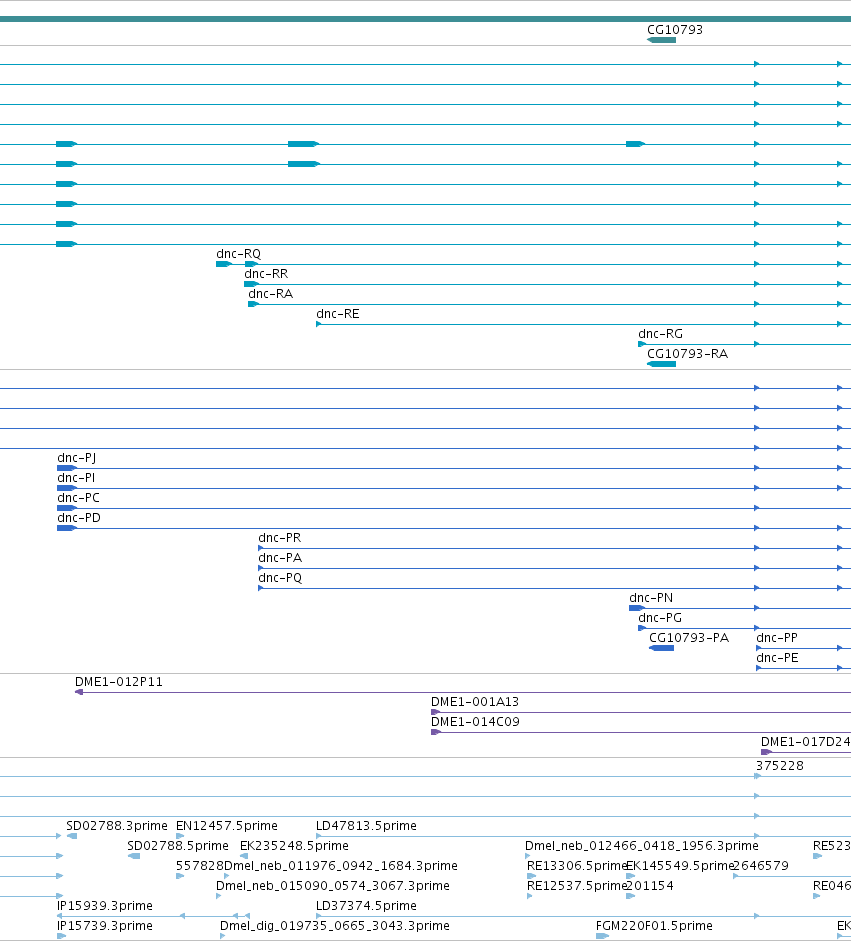
Task: Select the RE12537.5prime EST label
Action: (577, 886)
